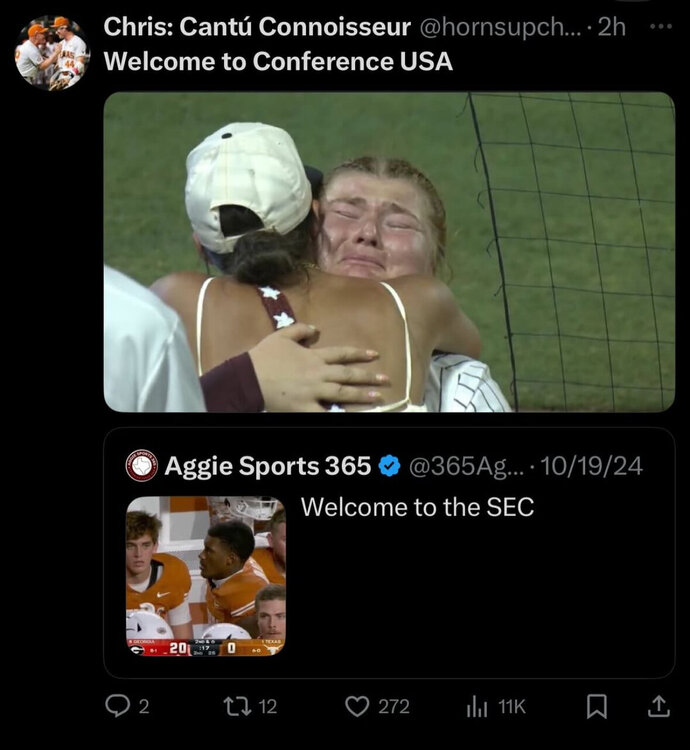
Task: Like the post with the heart icon
Action: point(357,706)
